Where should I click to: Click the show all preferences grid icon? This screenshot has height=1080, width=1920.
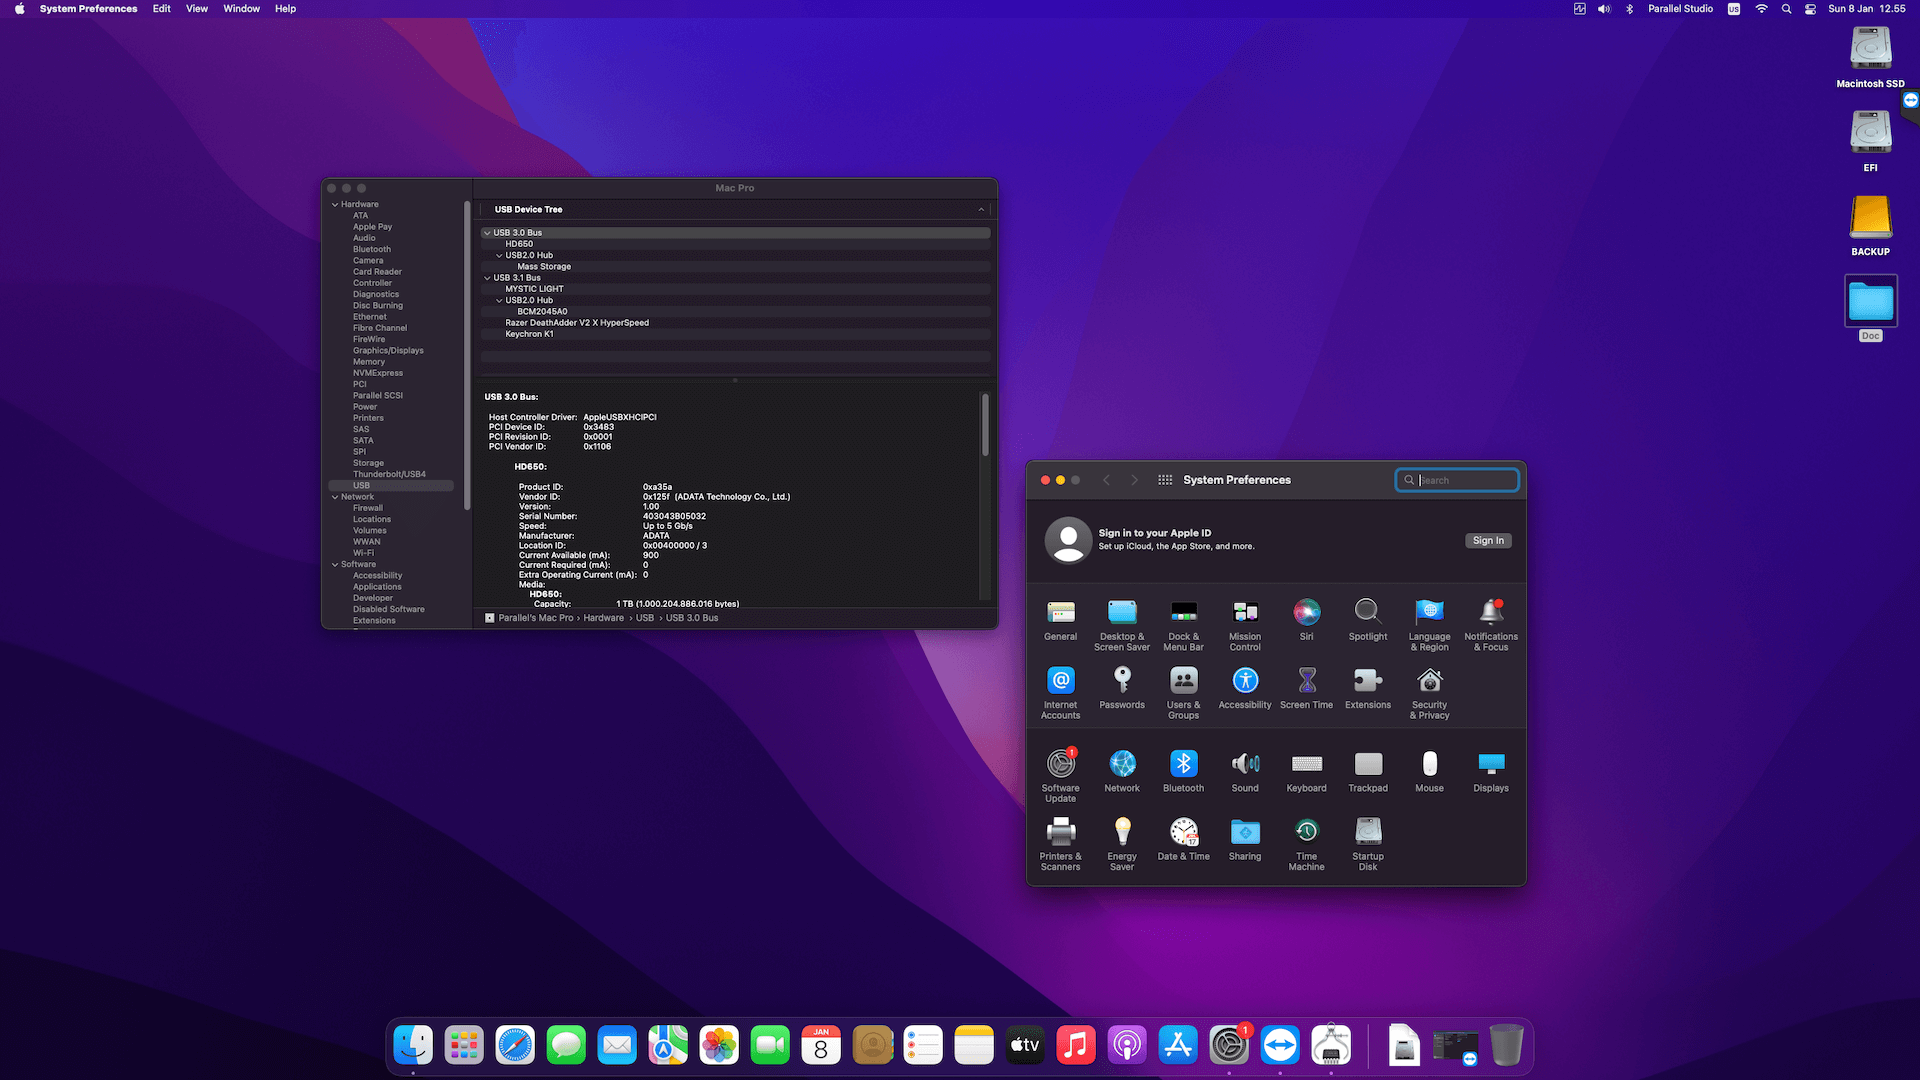1165,480
